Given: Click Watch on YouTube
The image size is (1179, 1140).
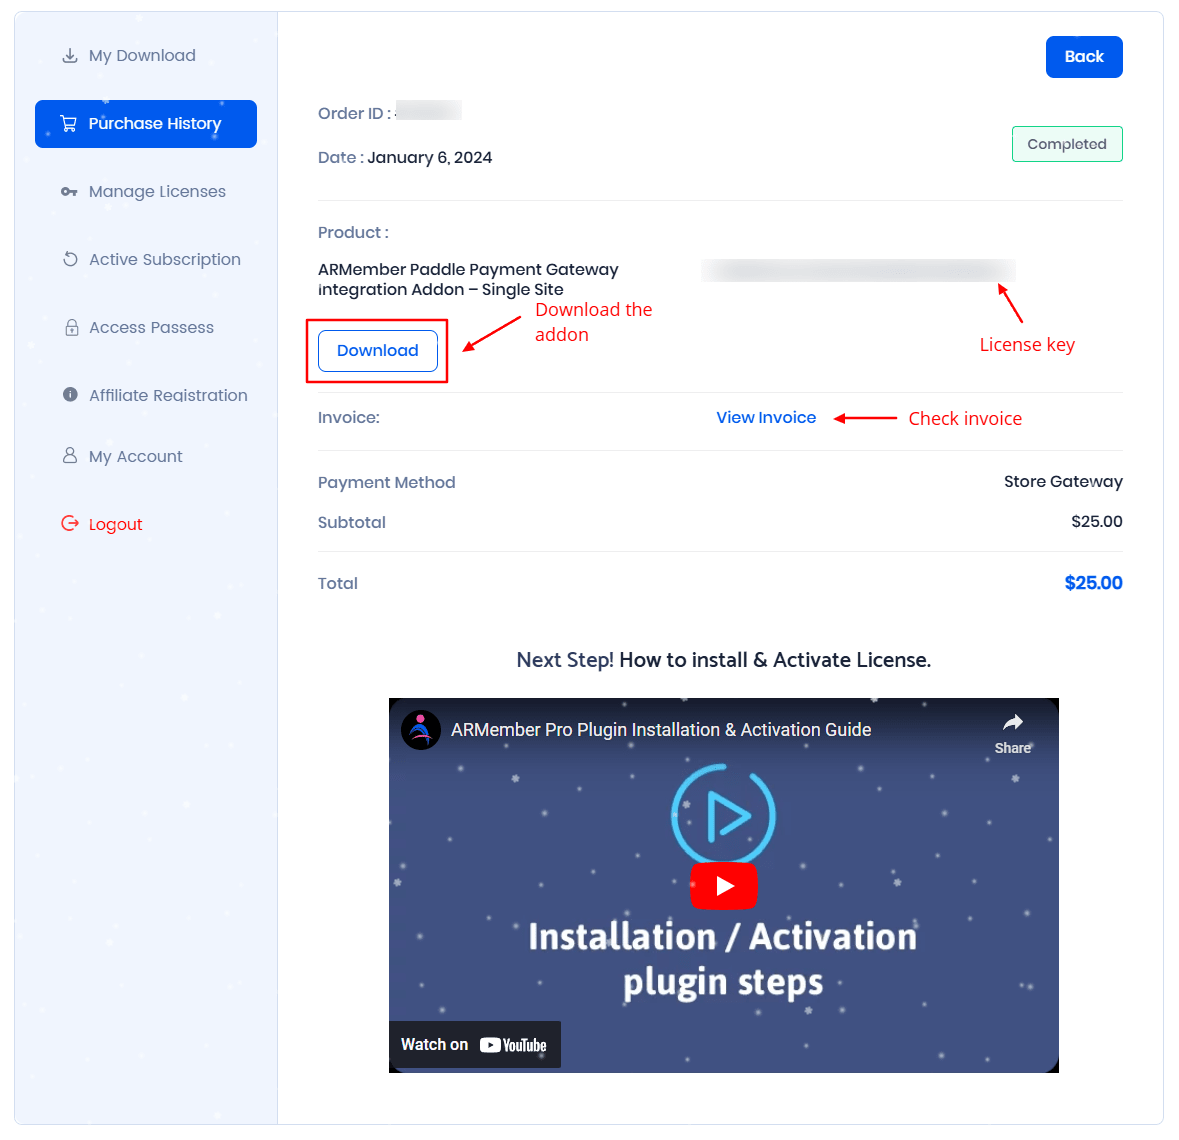Looking at the screenshot, I should [474, 1044].
